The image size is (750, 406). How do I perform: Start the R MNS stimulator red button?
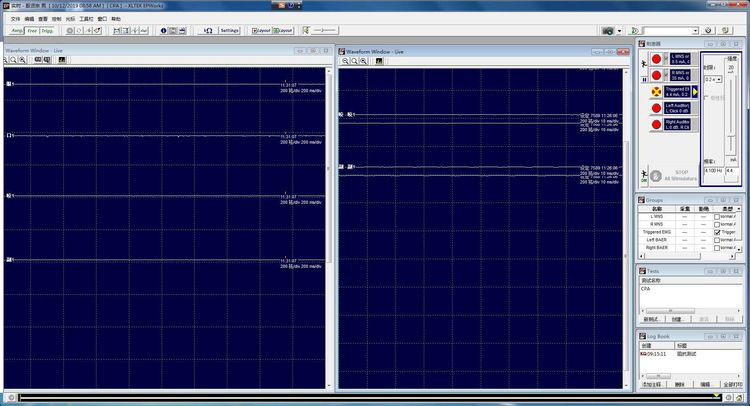[656, 75]
